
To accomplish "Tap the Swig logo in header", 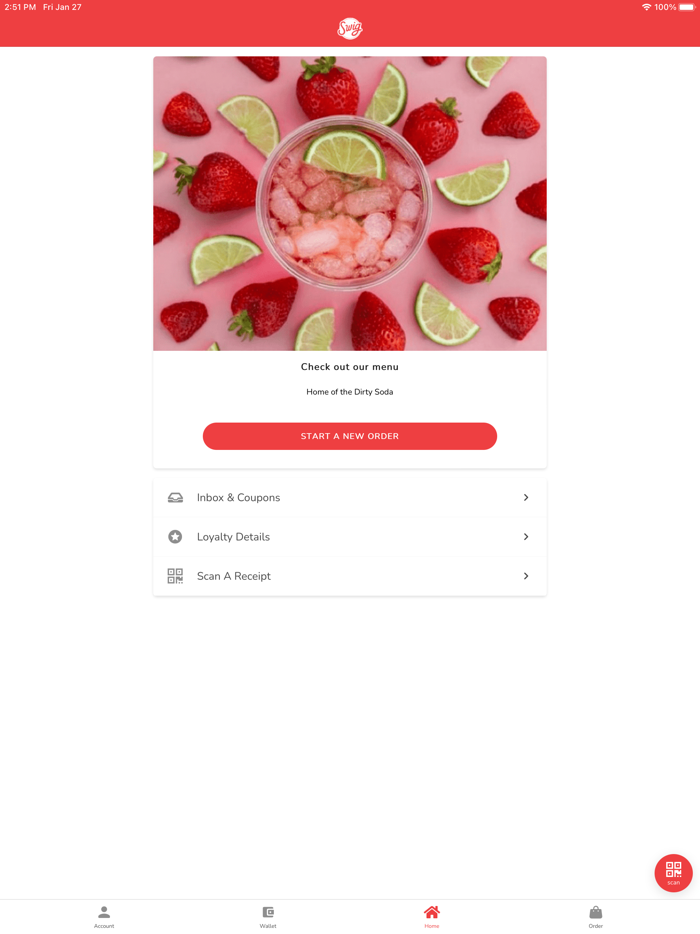I will 350,28.
